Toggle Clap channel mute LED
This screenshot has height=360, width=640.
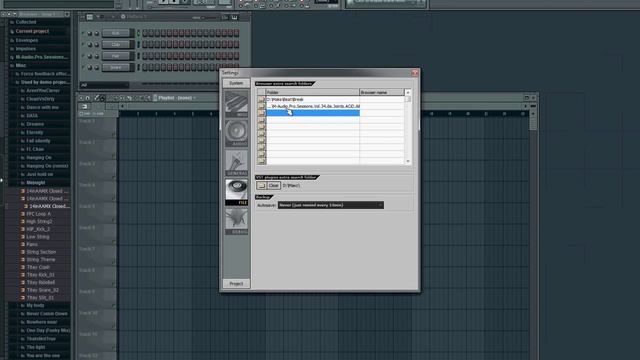[x=83, y=44]
